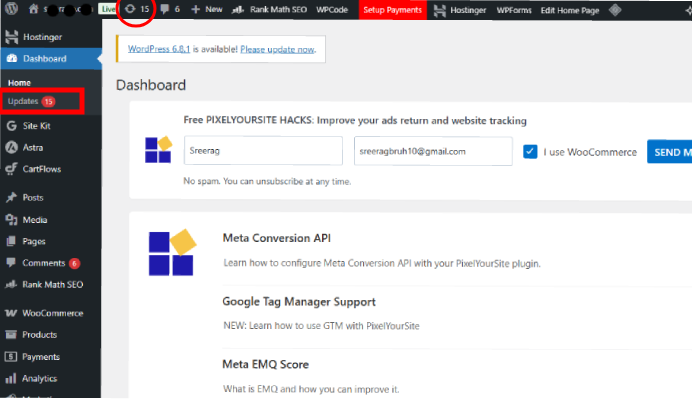Open the Meta Conversion API article

coord(277,238)
